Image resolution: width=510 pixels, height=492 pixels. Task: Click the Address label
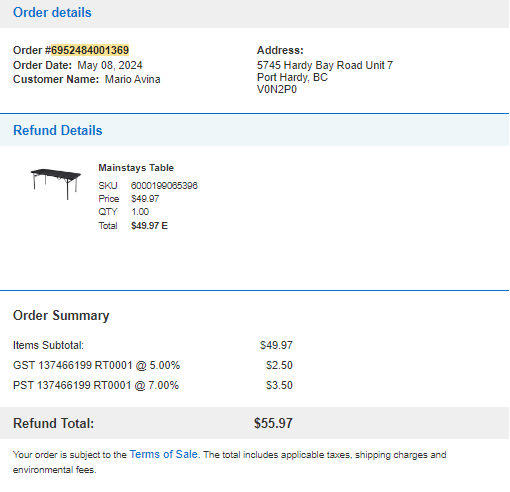(x=280, y=50)
